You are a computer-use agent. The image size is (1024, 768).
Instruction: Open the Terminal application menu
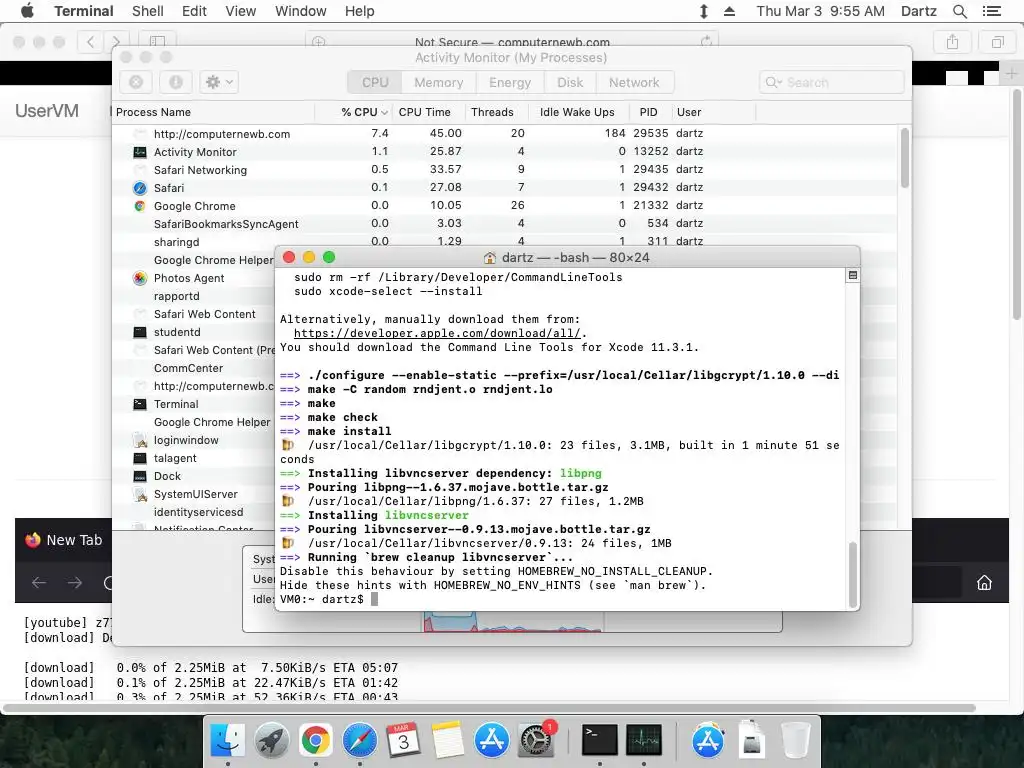click(x=84, y=11)
